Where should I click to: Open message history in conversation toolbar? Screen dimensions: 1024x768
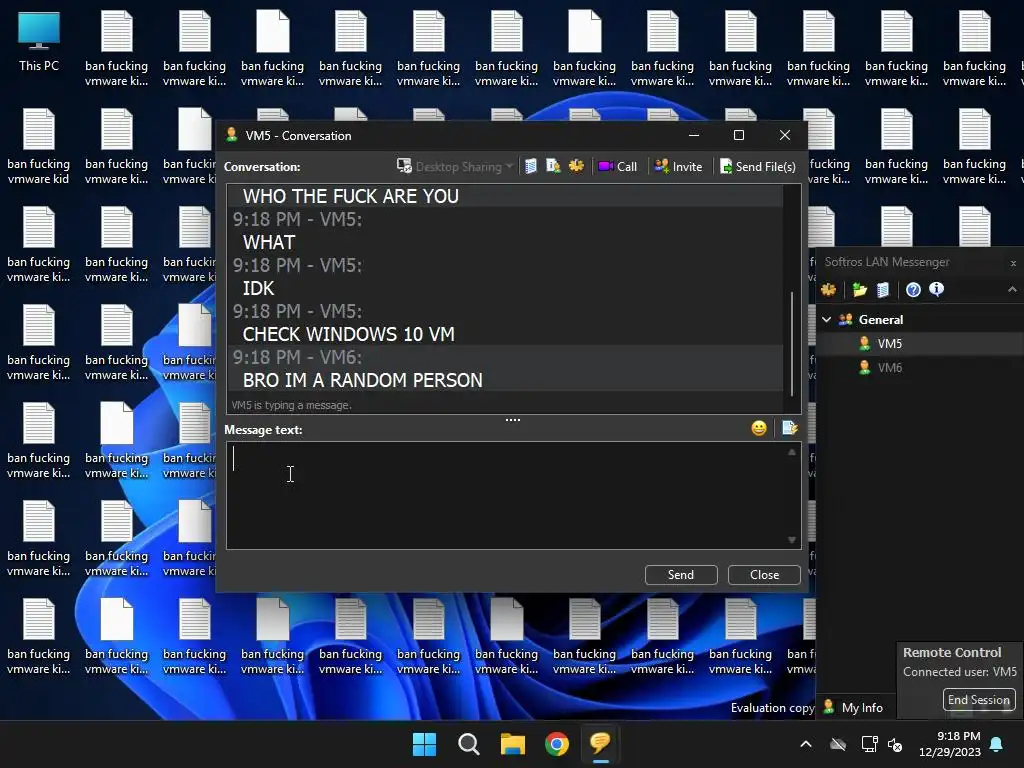(531, 167)
